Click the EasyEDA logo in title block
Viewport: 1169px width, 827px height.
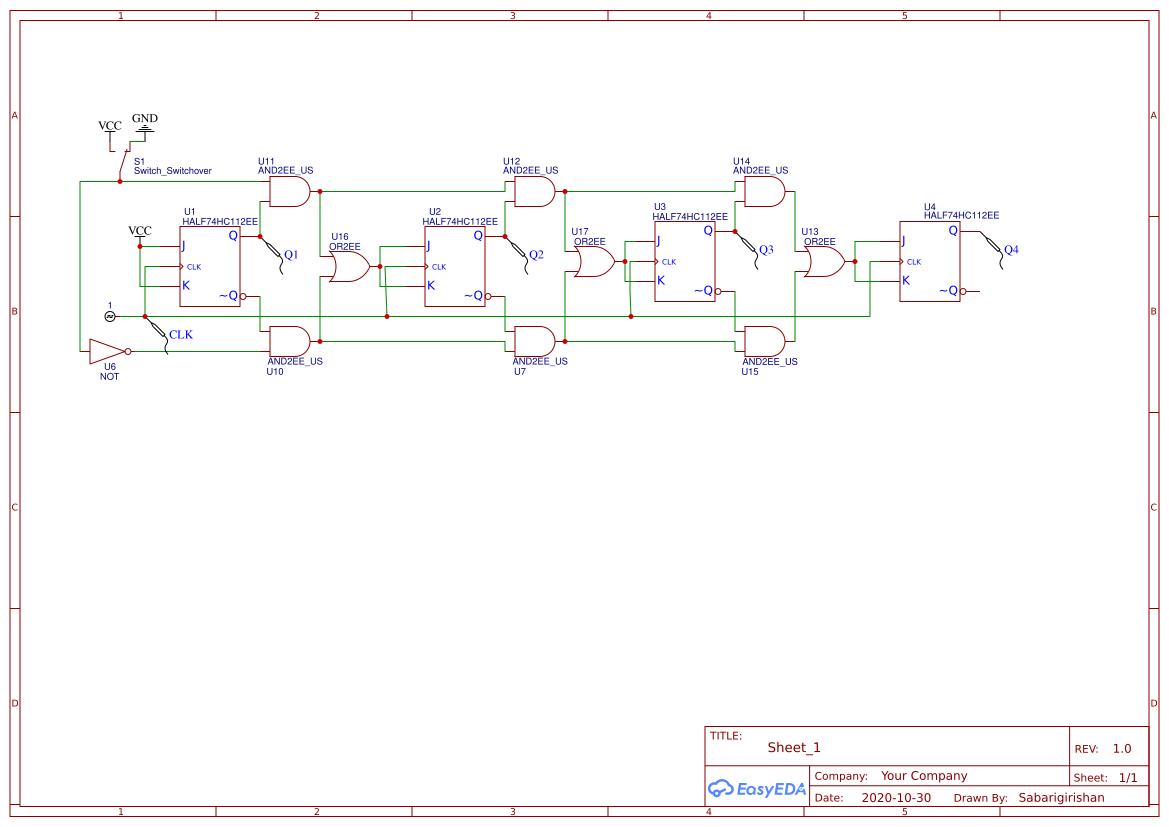pos(756,788)
